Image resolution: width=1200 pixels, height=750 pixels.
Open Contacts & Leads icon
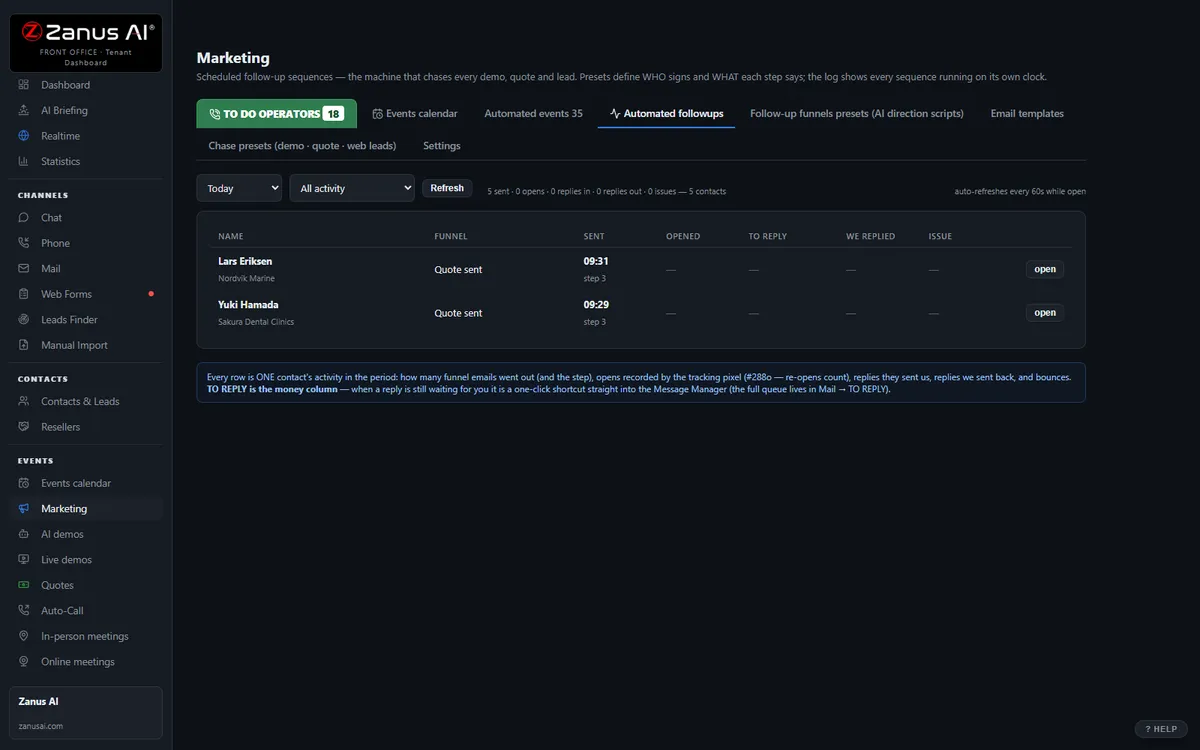24,401
